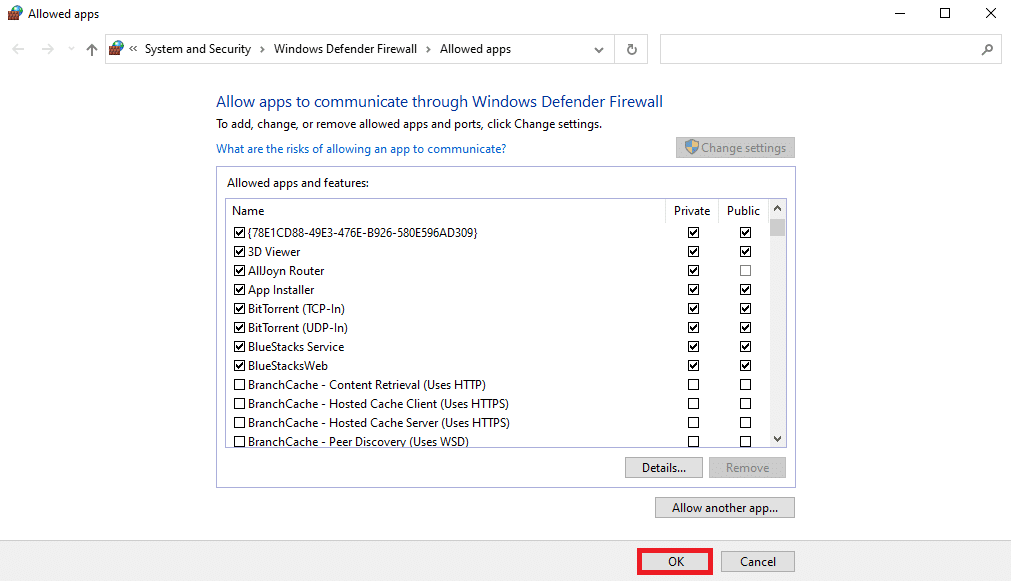The height and width of the screenshot is (581, 1011).
Task: Click the list scrollbar up arrow
Action: 778,208
